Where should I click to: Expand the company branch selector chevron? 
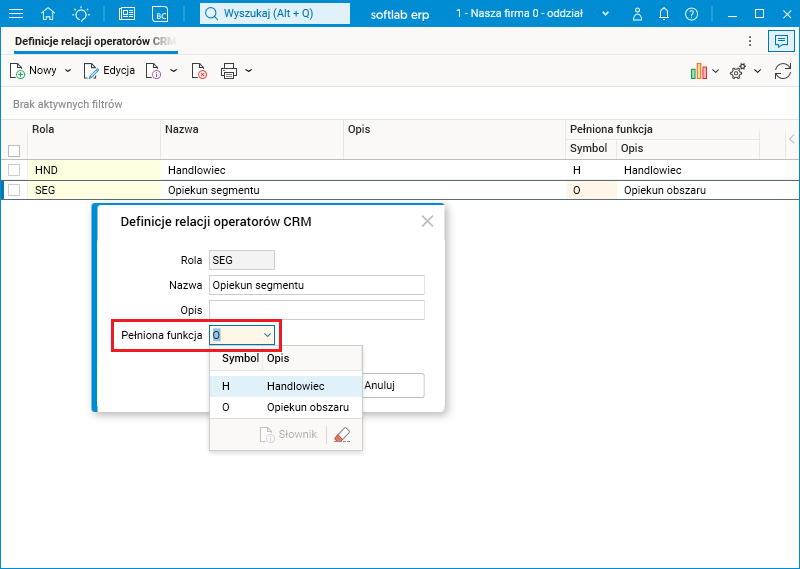point(606,14)
